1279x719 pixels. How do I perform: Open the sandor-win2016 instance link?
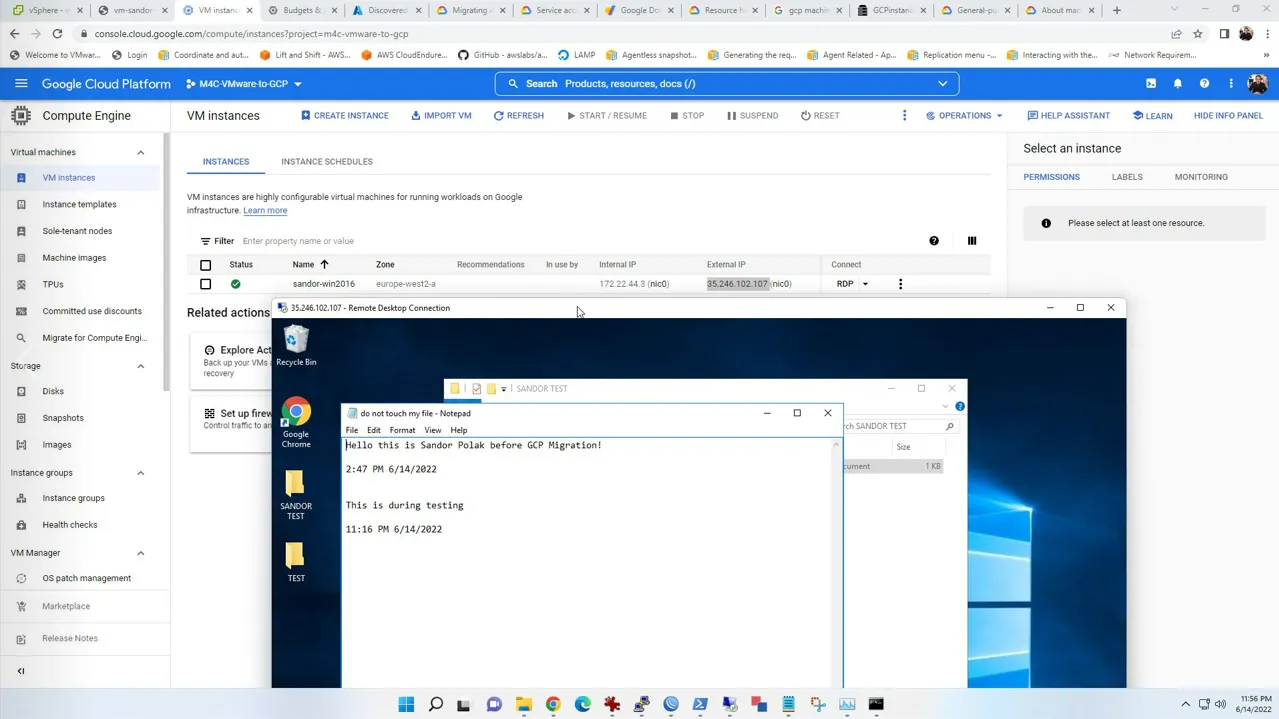tap(324, 284)
